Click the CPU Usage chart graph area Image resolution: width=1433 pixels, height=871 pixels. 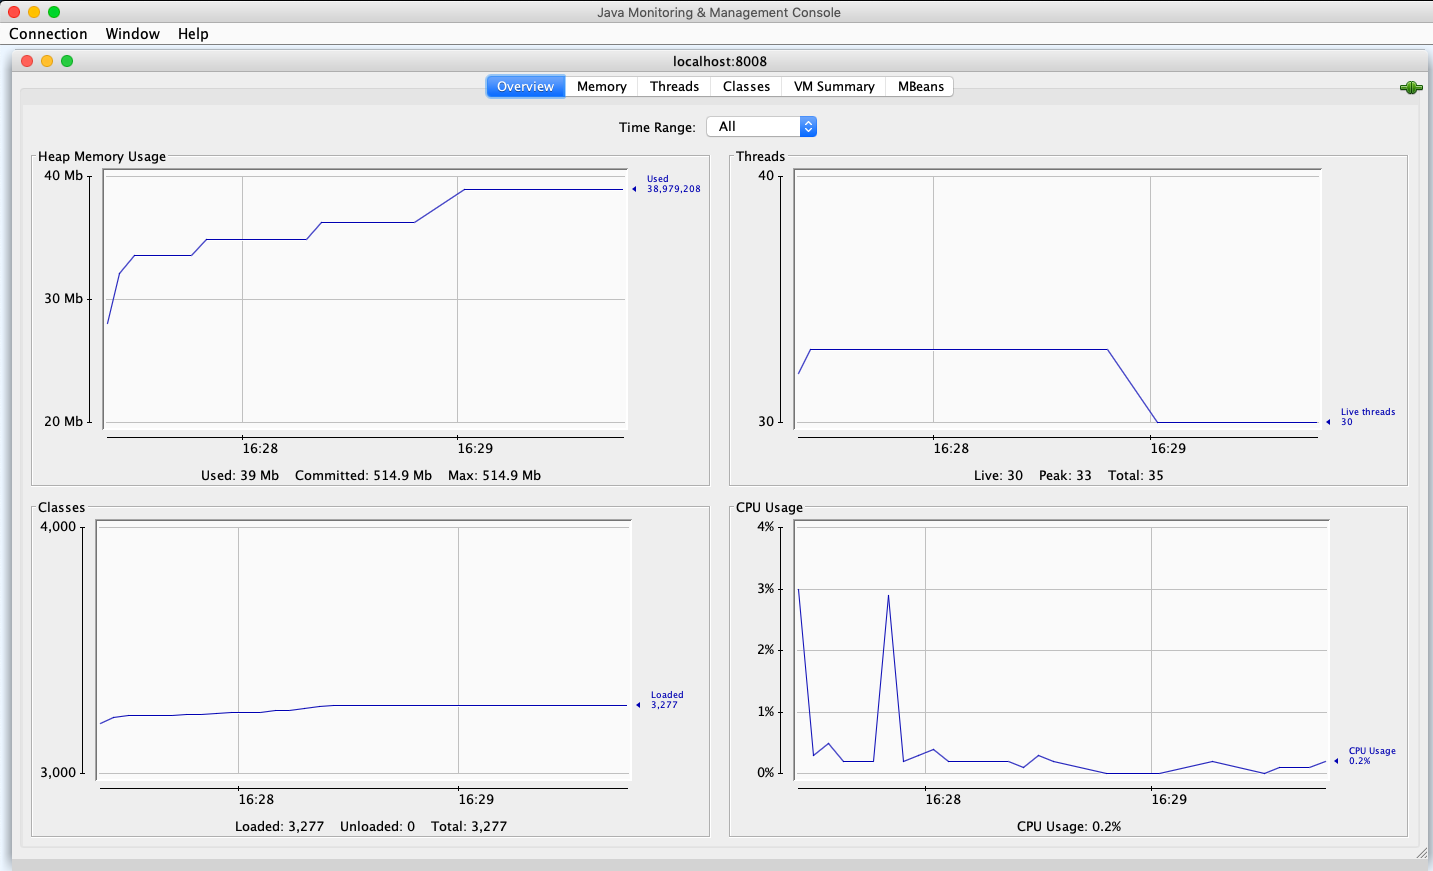(1062, 650)
